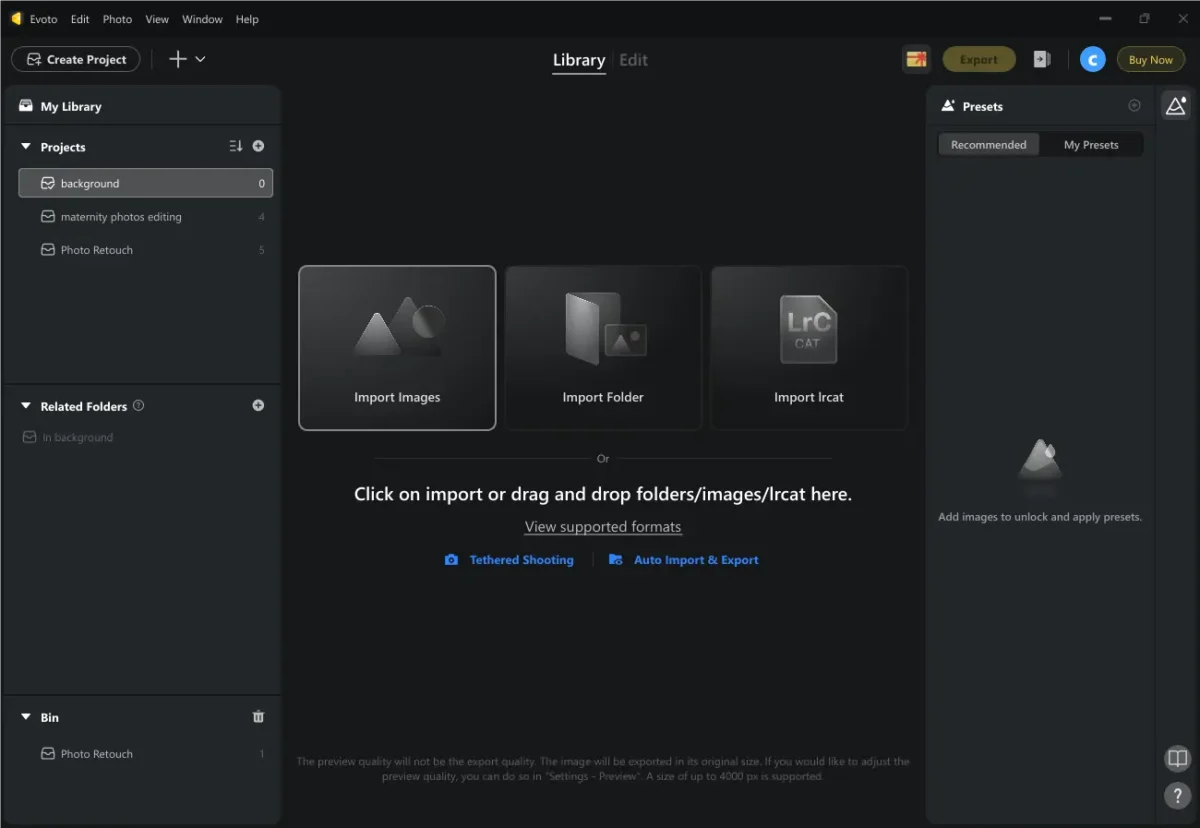Open the Edit menu

click(80, 19)
